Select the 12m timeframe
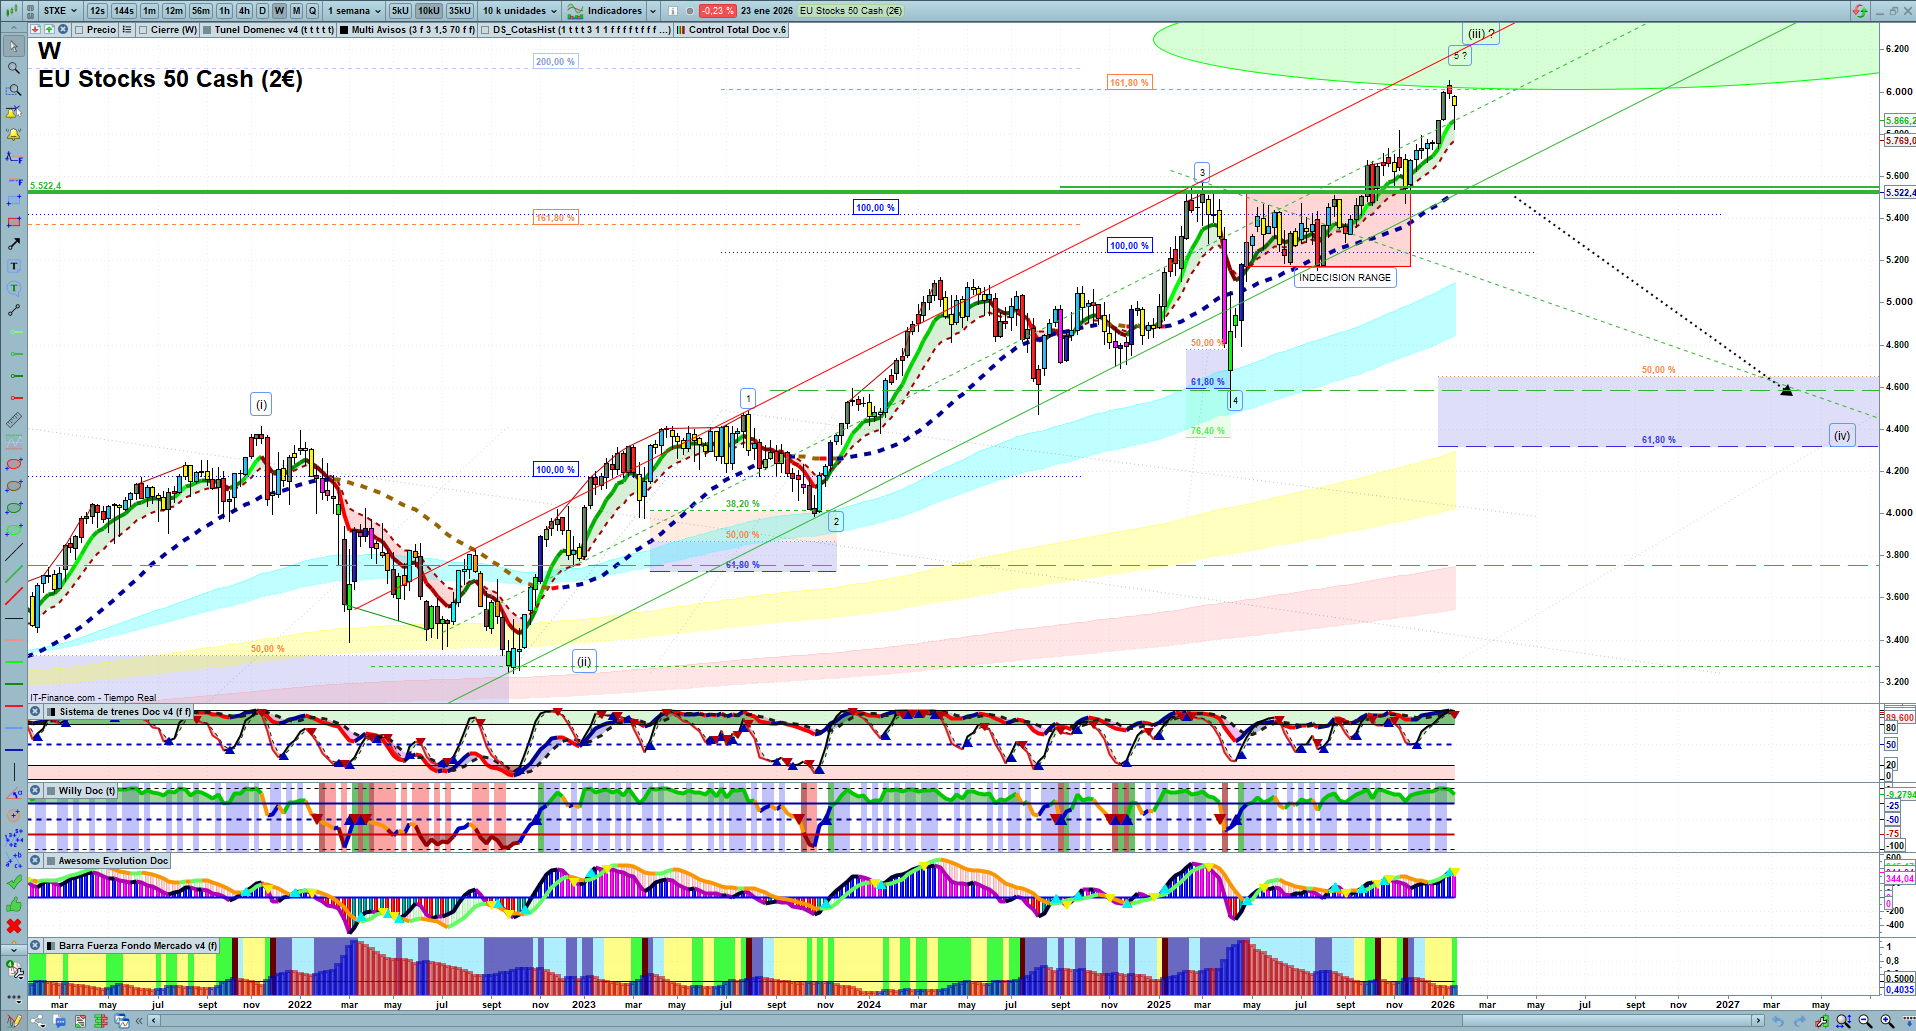Viewport: 1916px width, 1031px height. click(174, 11)
